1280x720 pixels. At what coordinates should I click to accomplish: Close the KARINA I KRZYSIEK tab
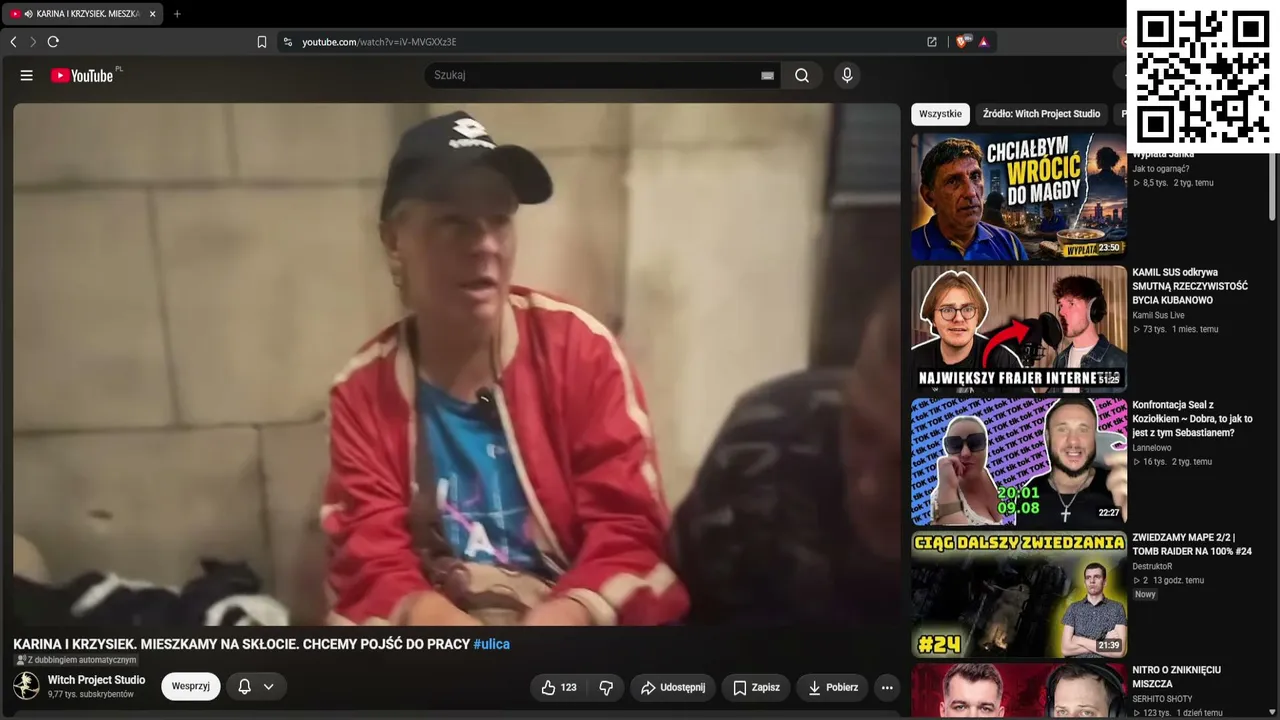(x=152, y=14)
